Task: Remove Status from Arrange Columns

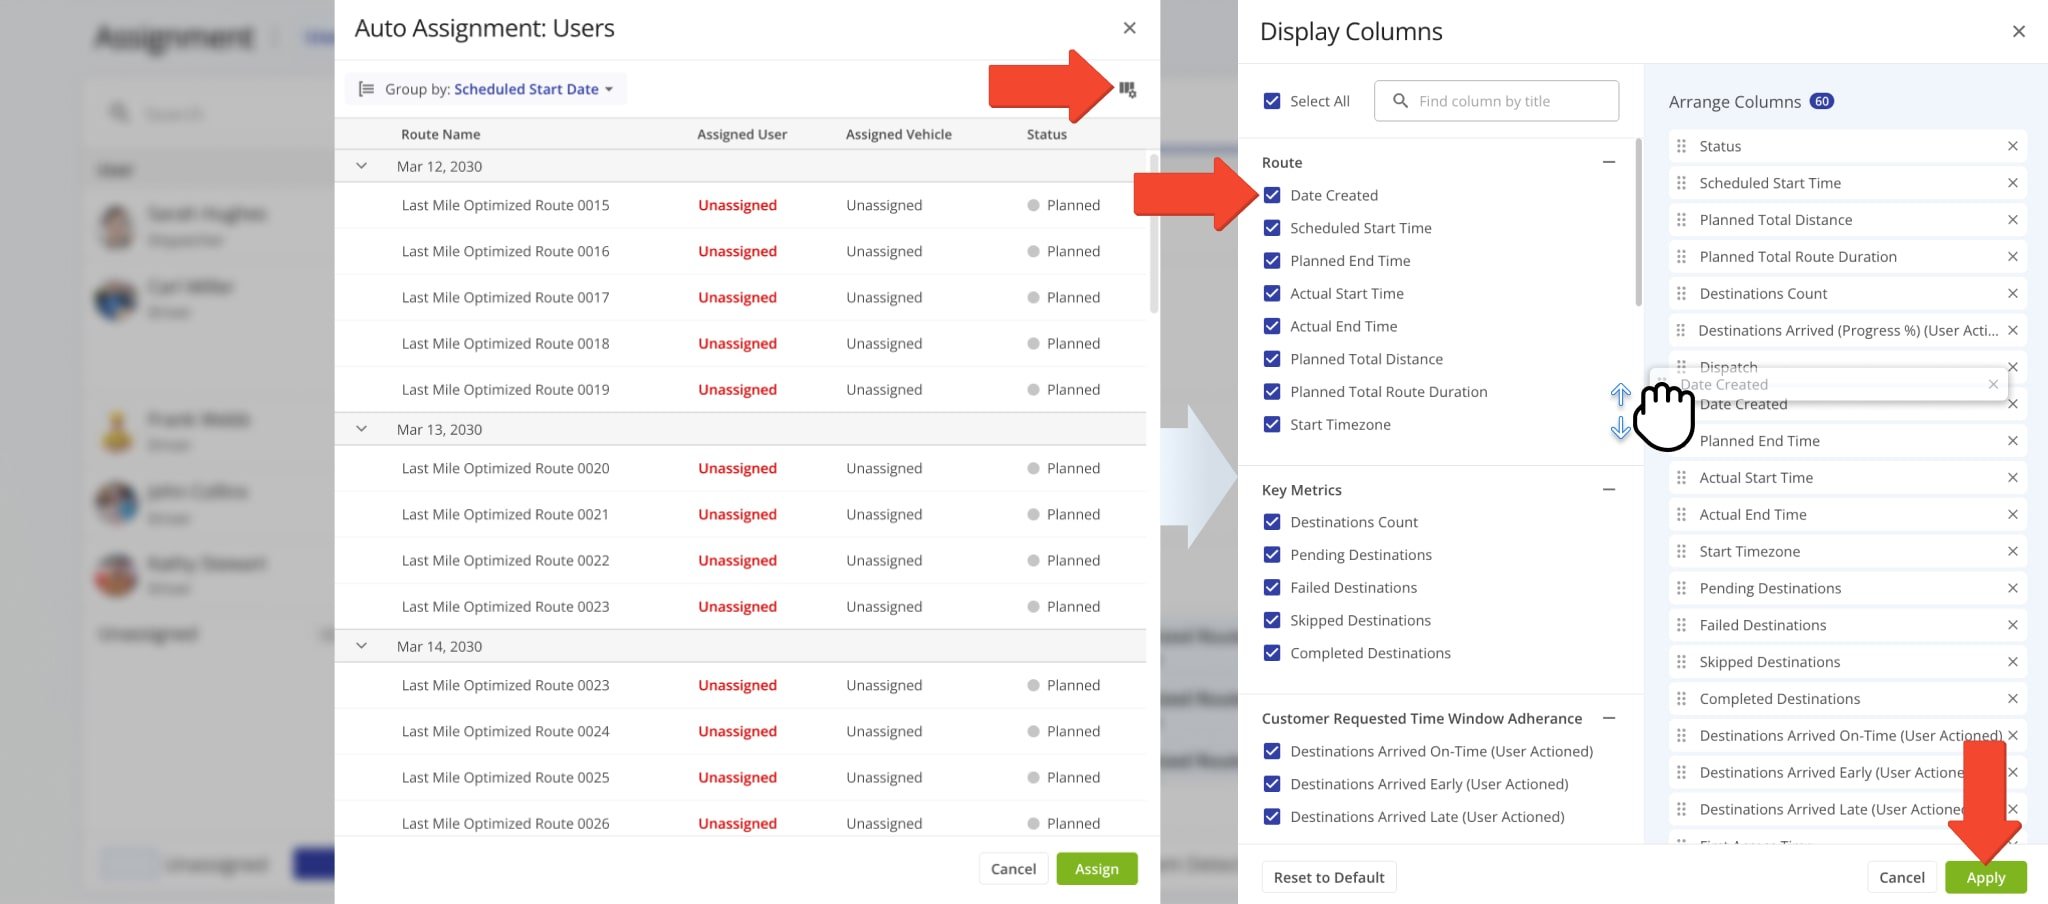Action: (2013, 146)
